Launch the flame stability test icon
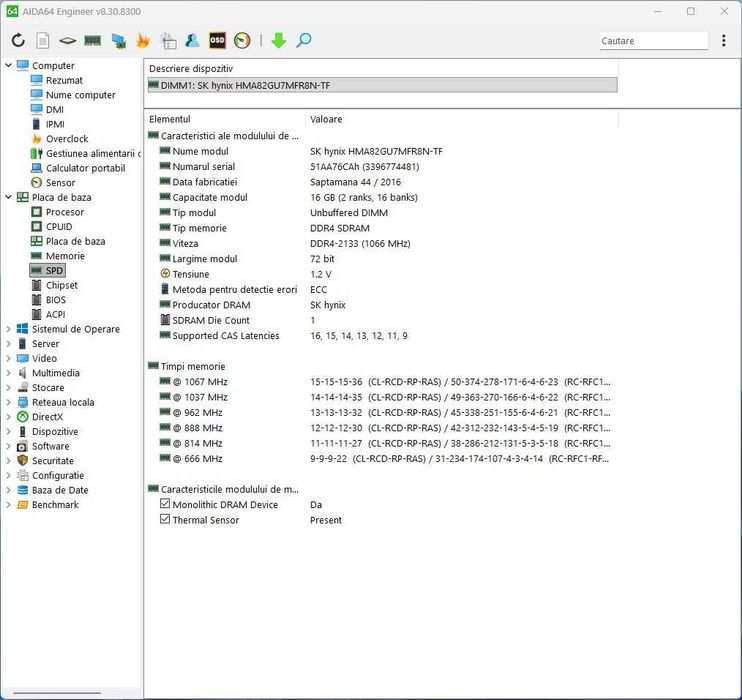 tap(143, 41)
